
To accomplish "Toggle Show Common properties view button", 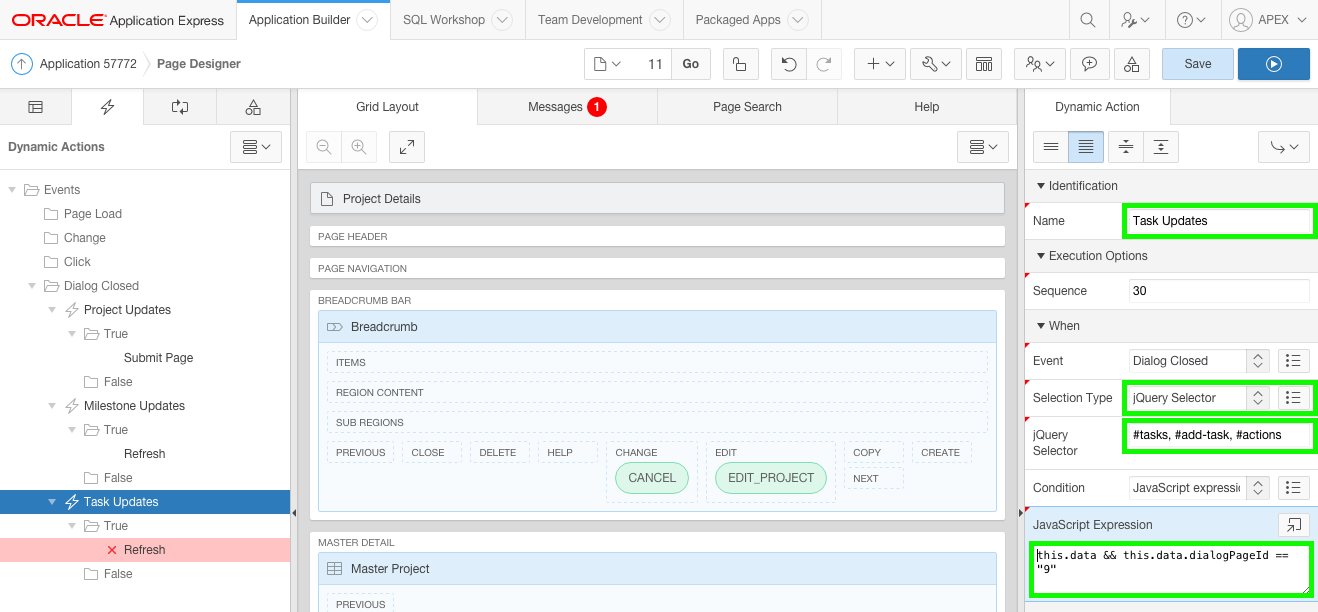I will [1051, 147].
